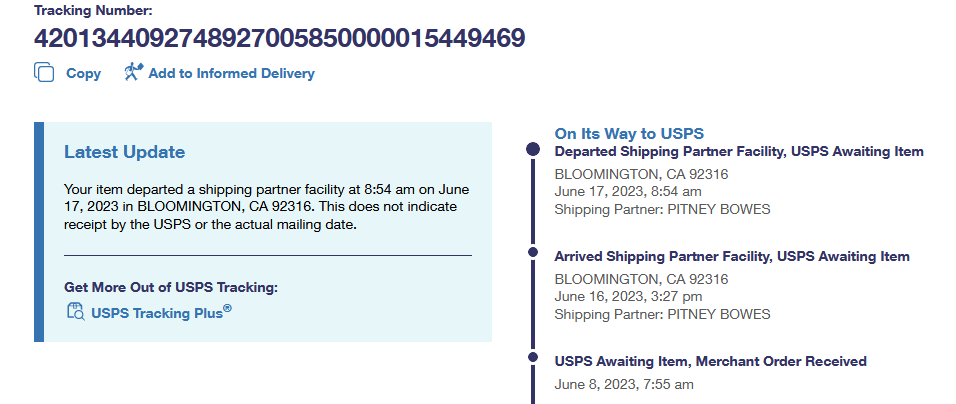Click the Latest Update heading
Image resolution: width=956 pixels, height=404 pixels.
click(x=124, y=152)
